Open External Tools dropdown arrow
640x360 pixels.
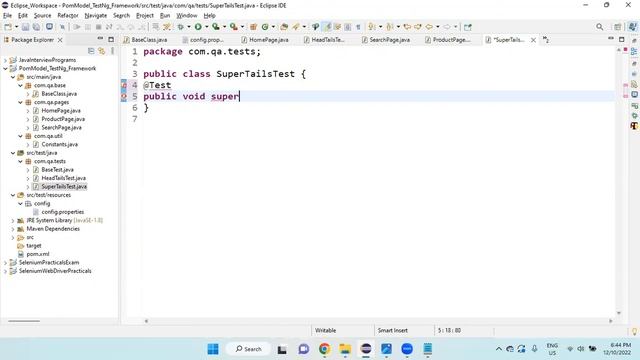[242, 27]
